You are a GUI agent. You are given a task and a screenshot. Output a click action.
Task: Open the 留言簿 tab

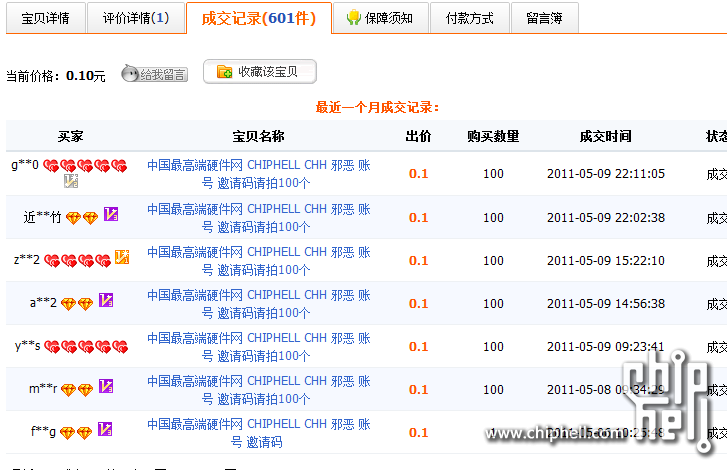click(x=545, y=18)
